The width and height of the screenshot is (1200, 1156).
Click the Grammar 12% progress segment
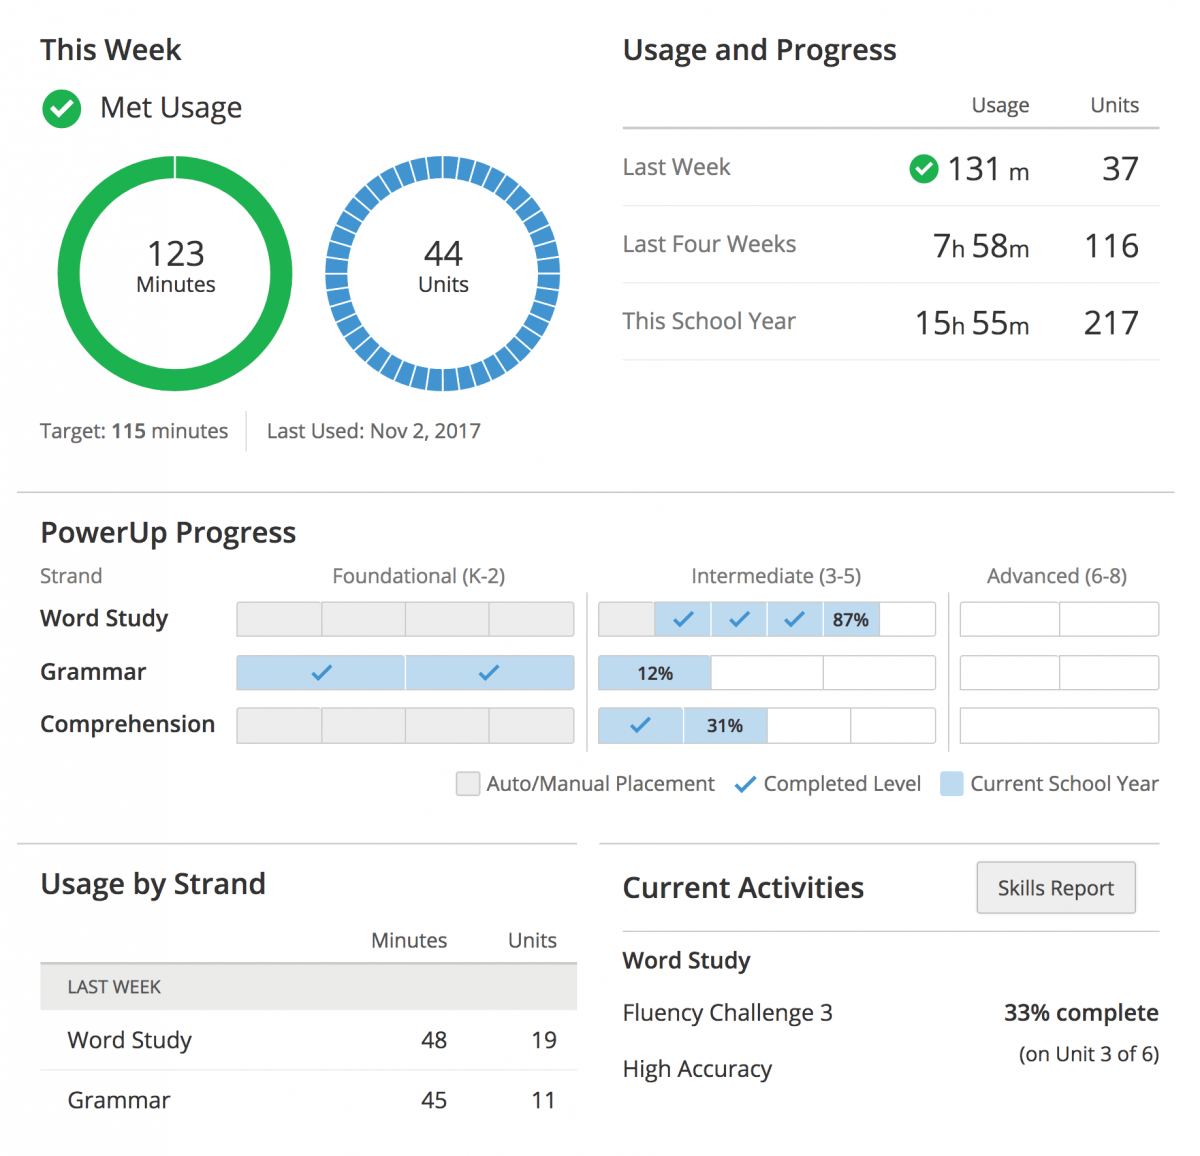[x=655, y=673]
